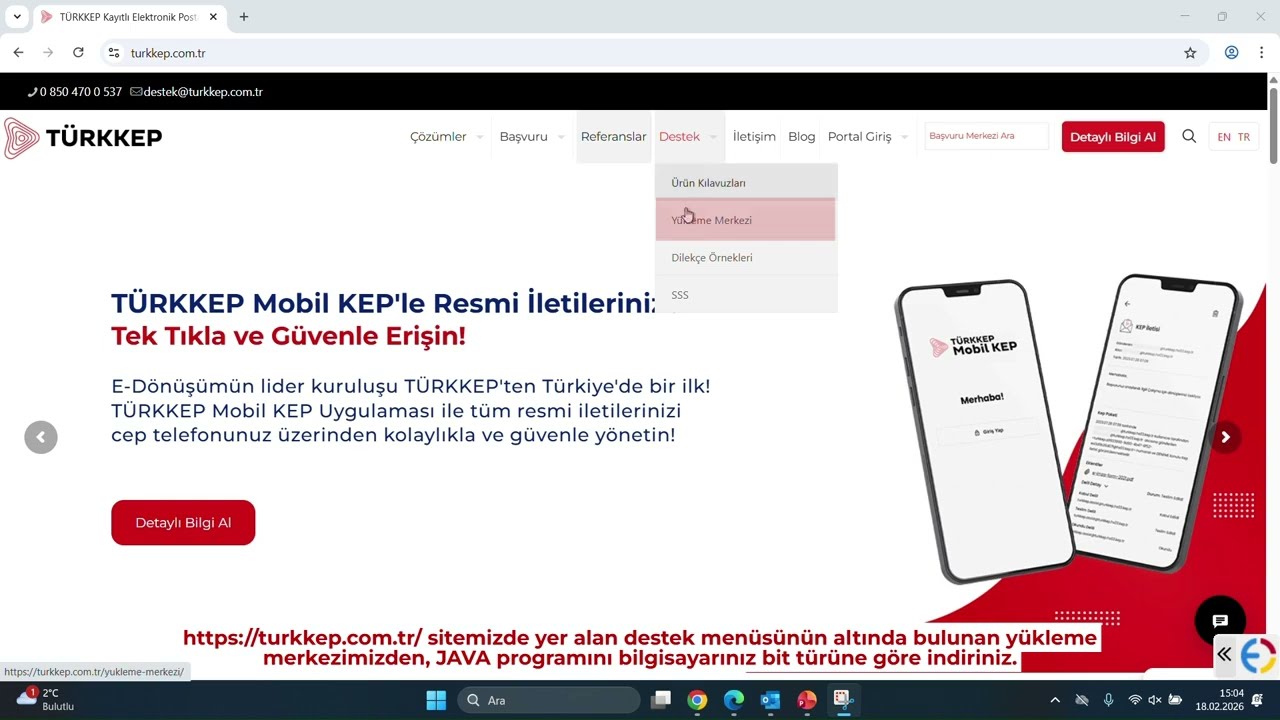This screenshot has width=1280, height=720.
Task: Open the Referanslar page
Action: (x=613, y=137)
